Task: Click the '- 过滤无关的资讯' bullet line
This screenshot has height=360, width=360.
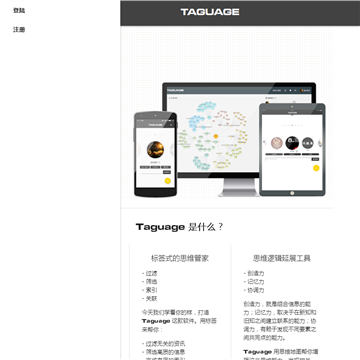Action: 163,344
